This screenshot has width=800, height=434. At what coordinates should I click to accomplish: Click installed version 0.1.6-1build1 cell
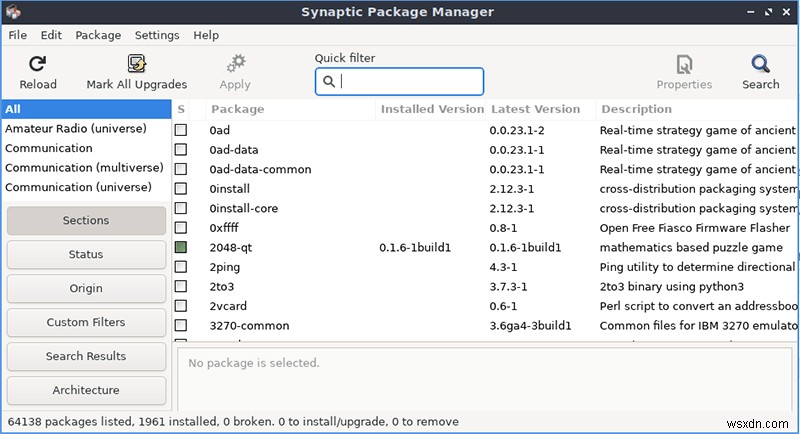coord(415,248)
